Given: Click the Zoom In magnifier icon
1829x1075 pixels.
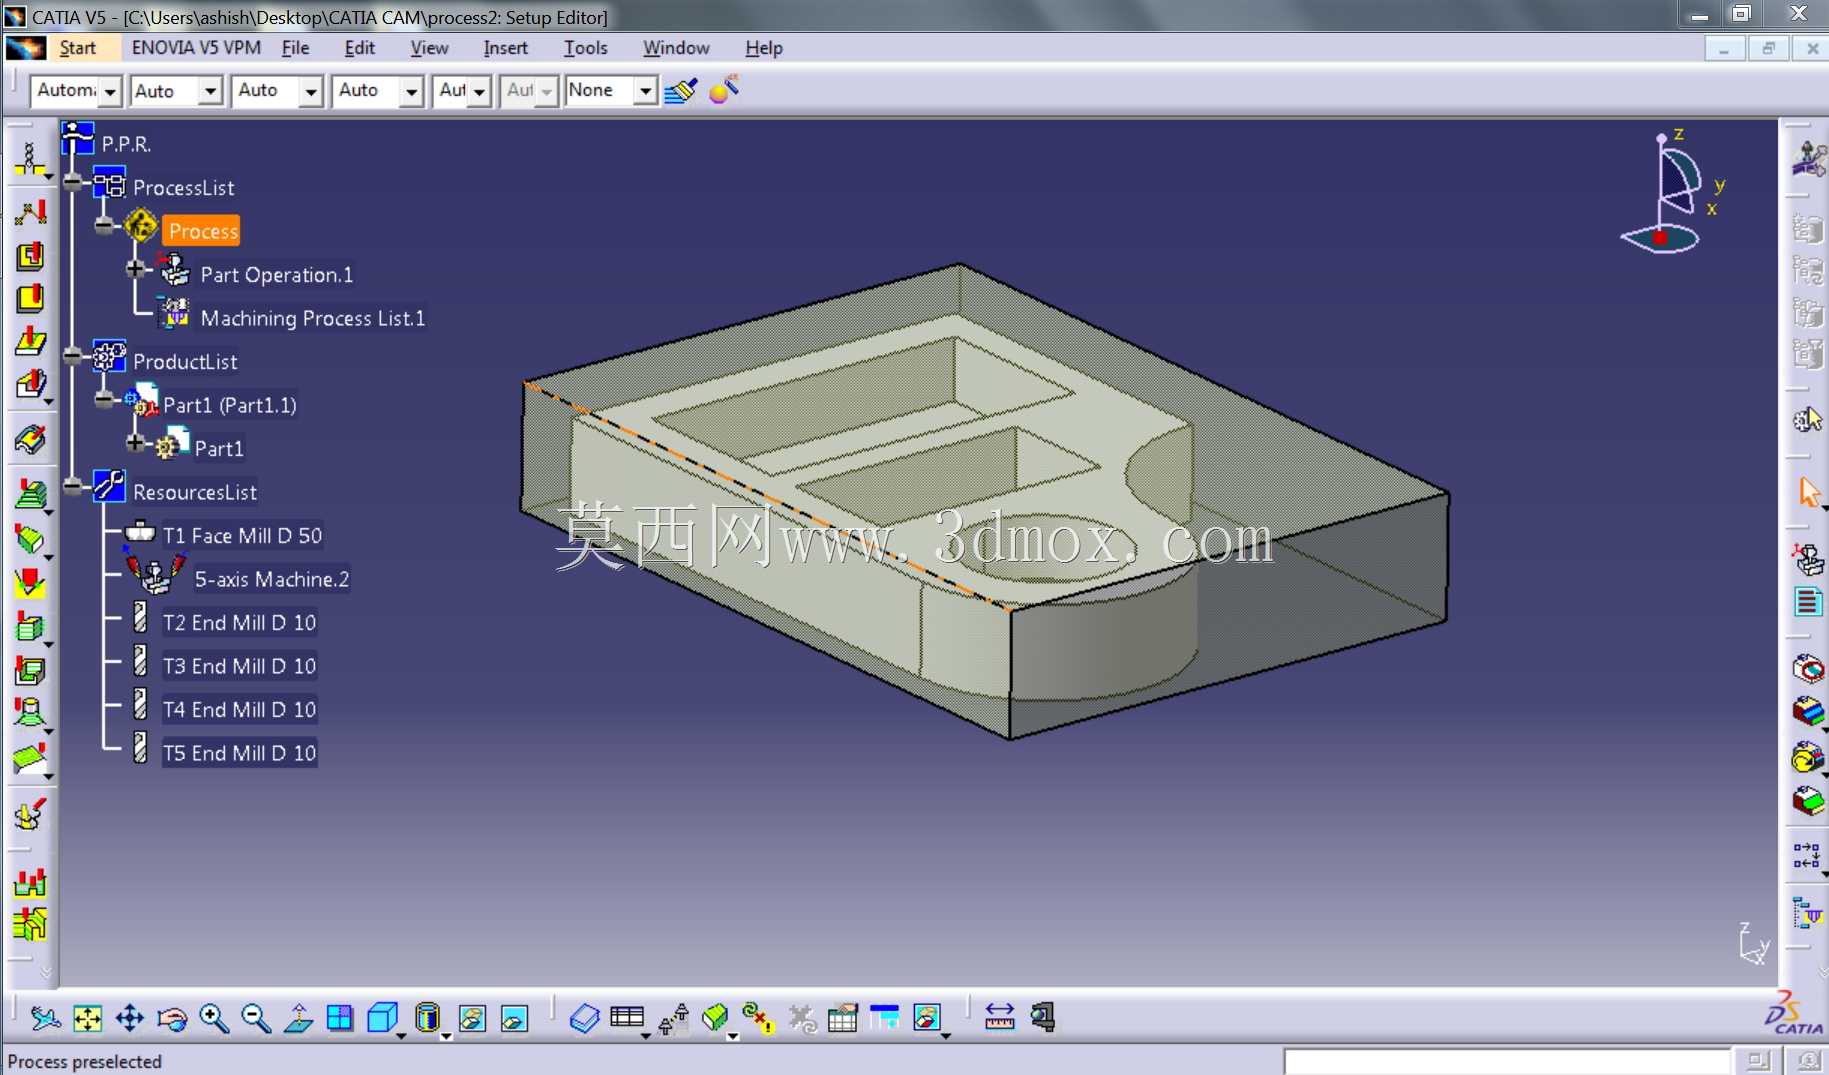Looking at the screenshot, I should (x=214, y=1018).
